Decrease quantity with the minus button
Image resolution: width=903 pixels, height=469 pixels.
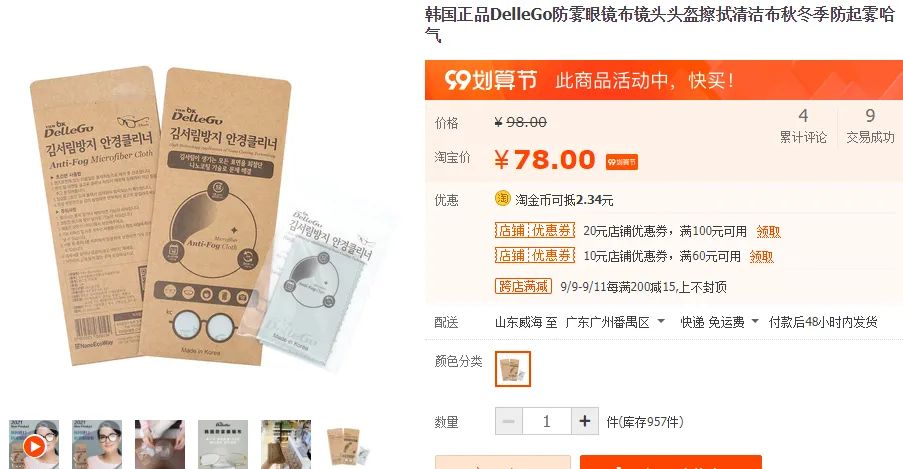tap(509, 421)
